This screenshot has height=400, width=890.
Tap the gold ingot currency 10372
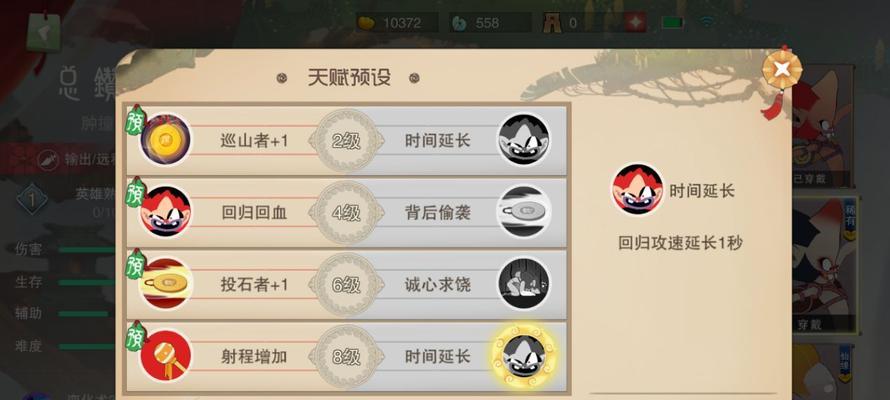[397, 23]
